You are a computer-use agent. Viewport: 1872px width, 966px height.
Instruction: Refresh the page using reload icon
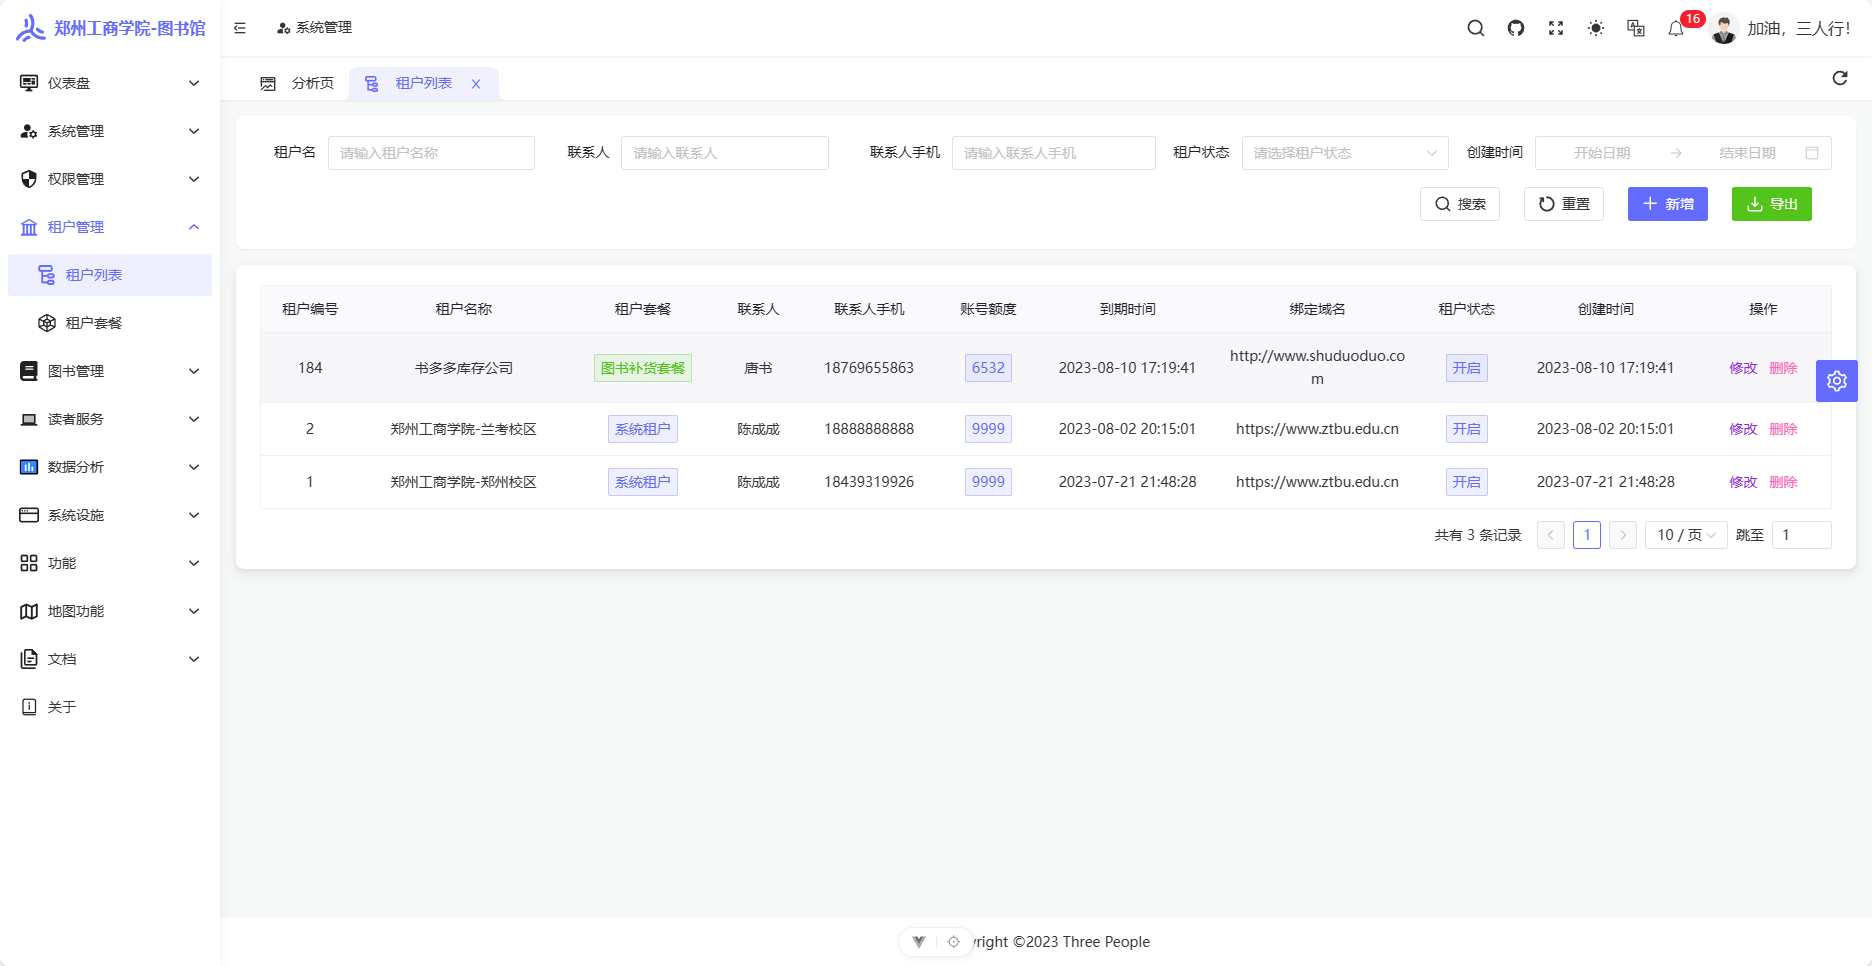pos(1840,78)
